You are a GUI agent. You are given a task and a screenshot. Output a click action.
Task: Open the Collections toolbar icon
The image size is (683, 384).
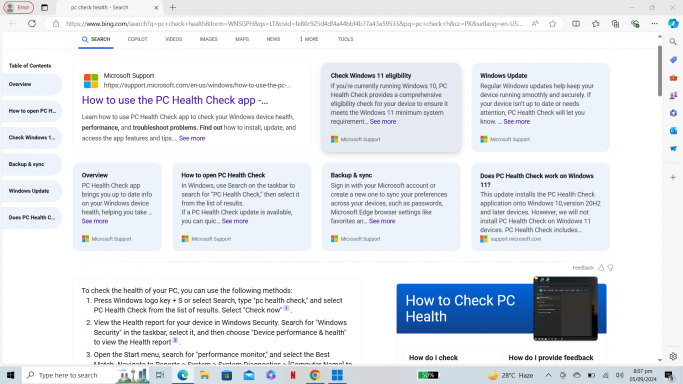pos(615,24)
